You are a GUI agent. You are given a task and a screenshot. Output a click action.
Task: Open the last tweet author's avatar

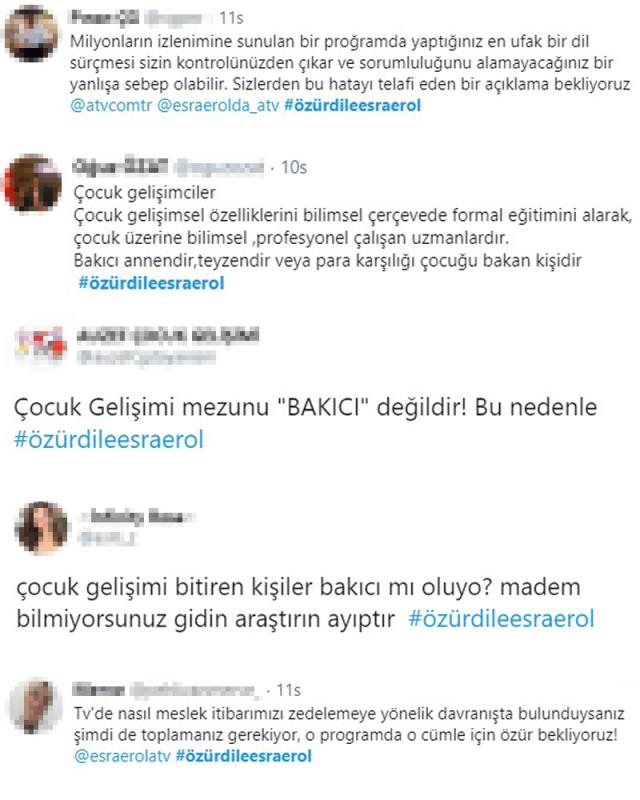[34, 706]
